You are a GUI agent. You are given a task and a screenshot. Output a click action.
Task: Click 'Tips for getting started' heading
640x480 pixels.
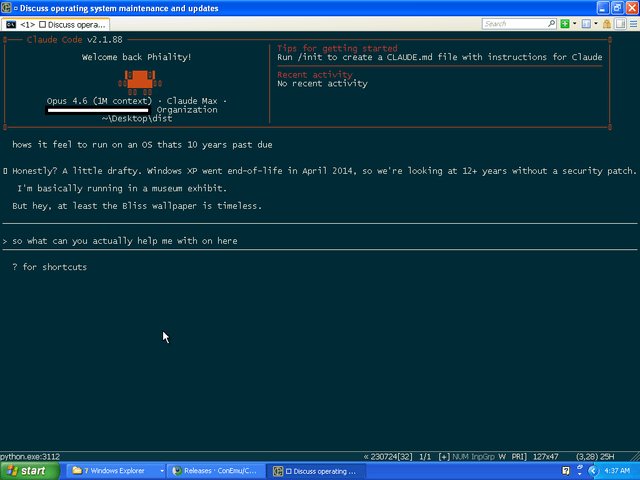click(337, 48)
